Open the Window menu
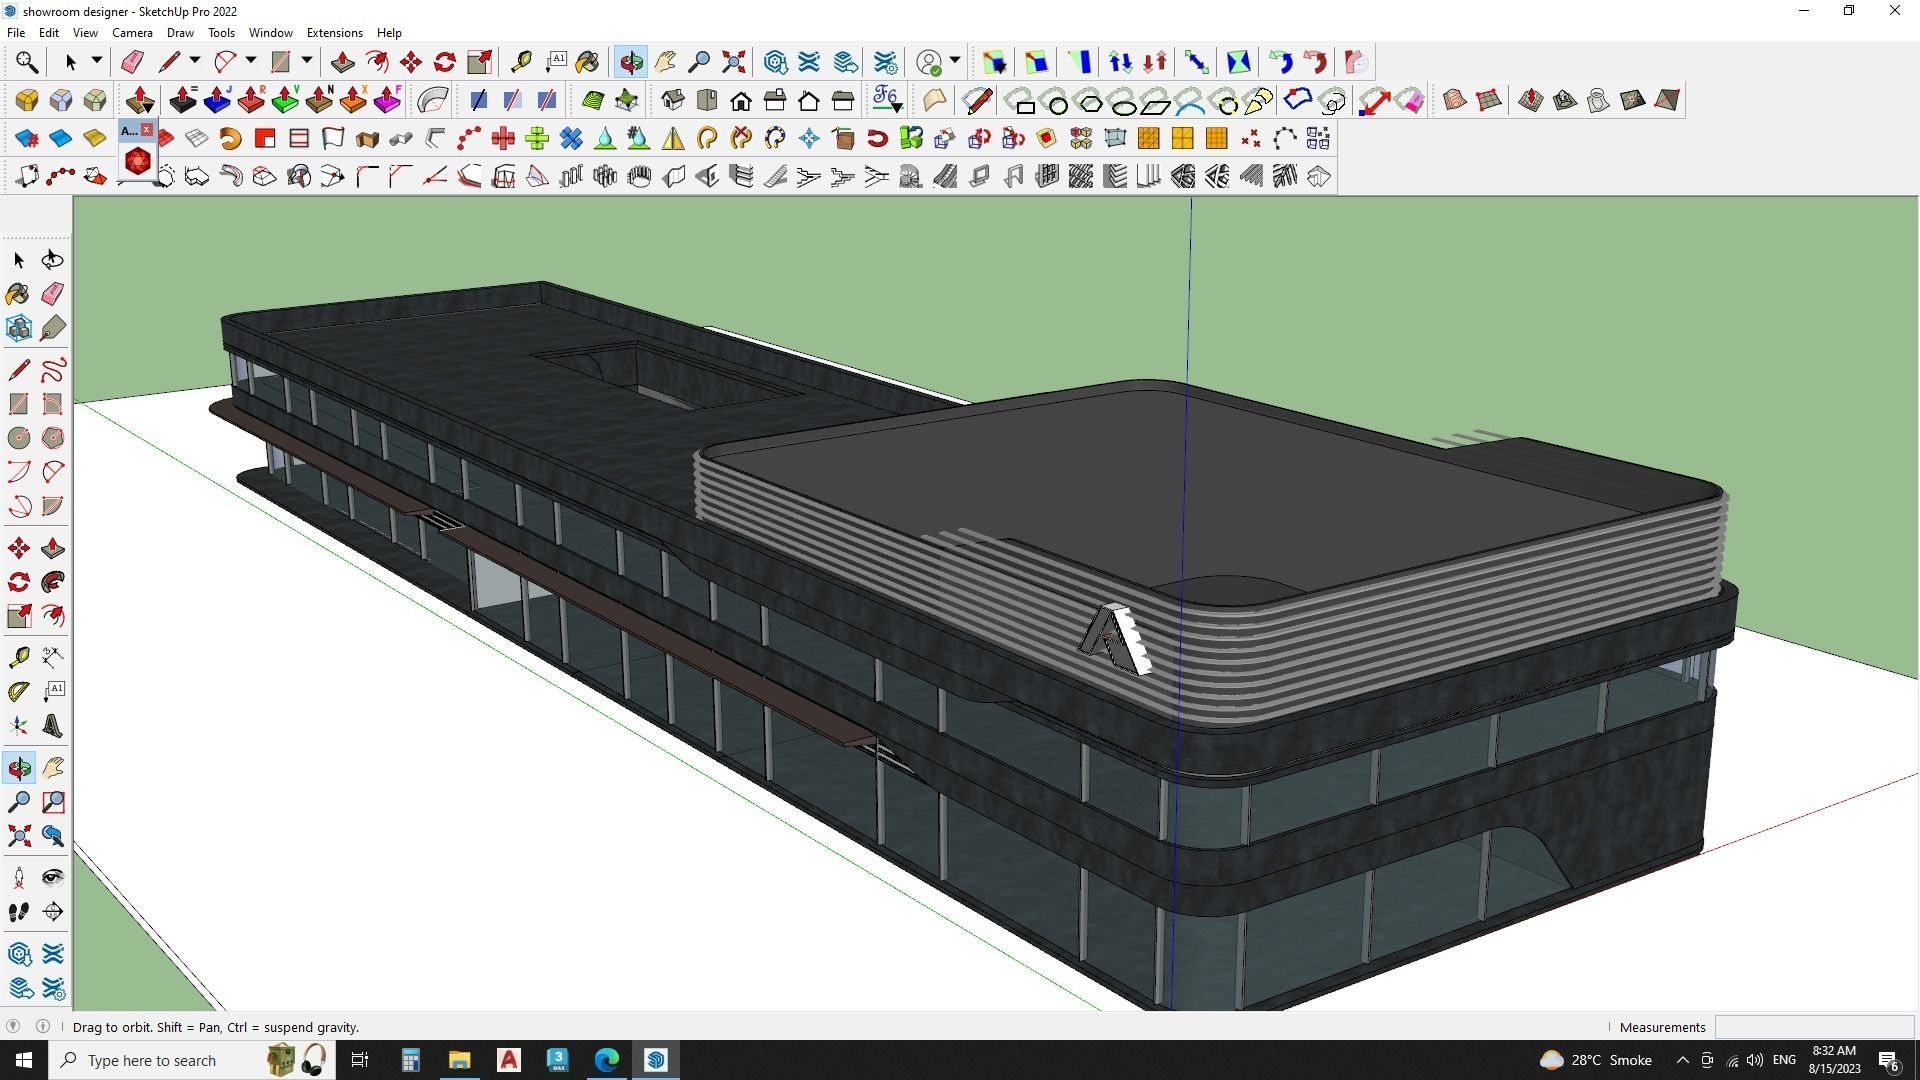 (270, 33)
